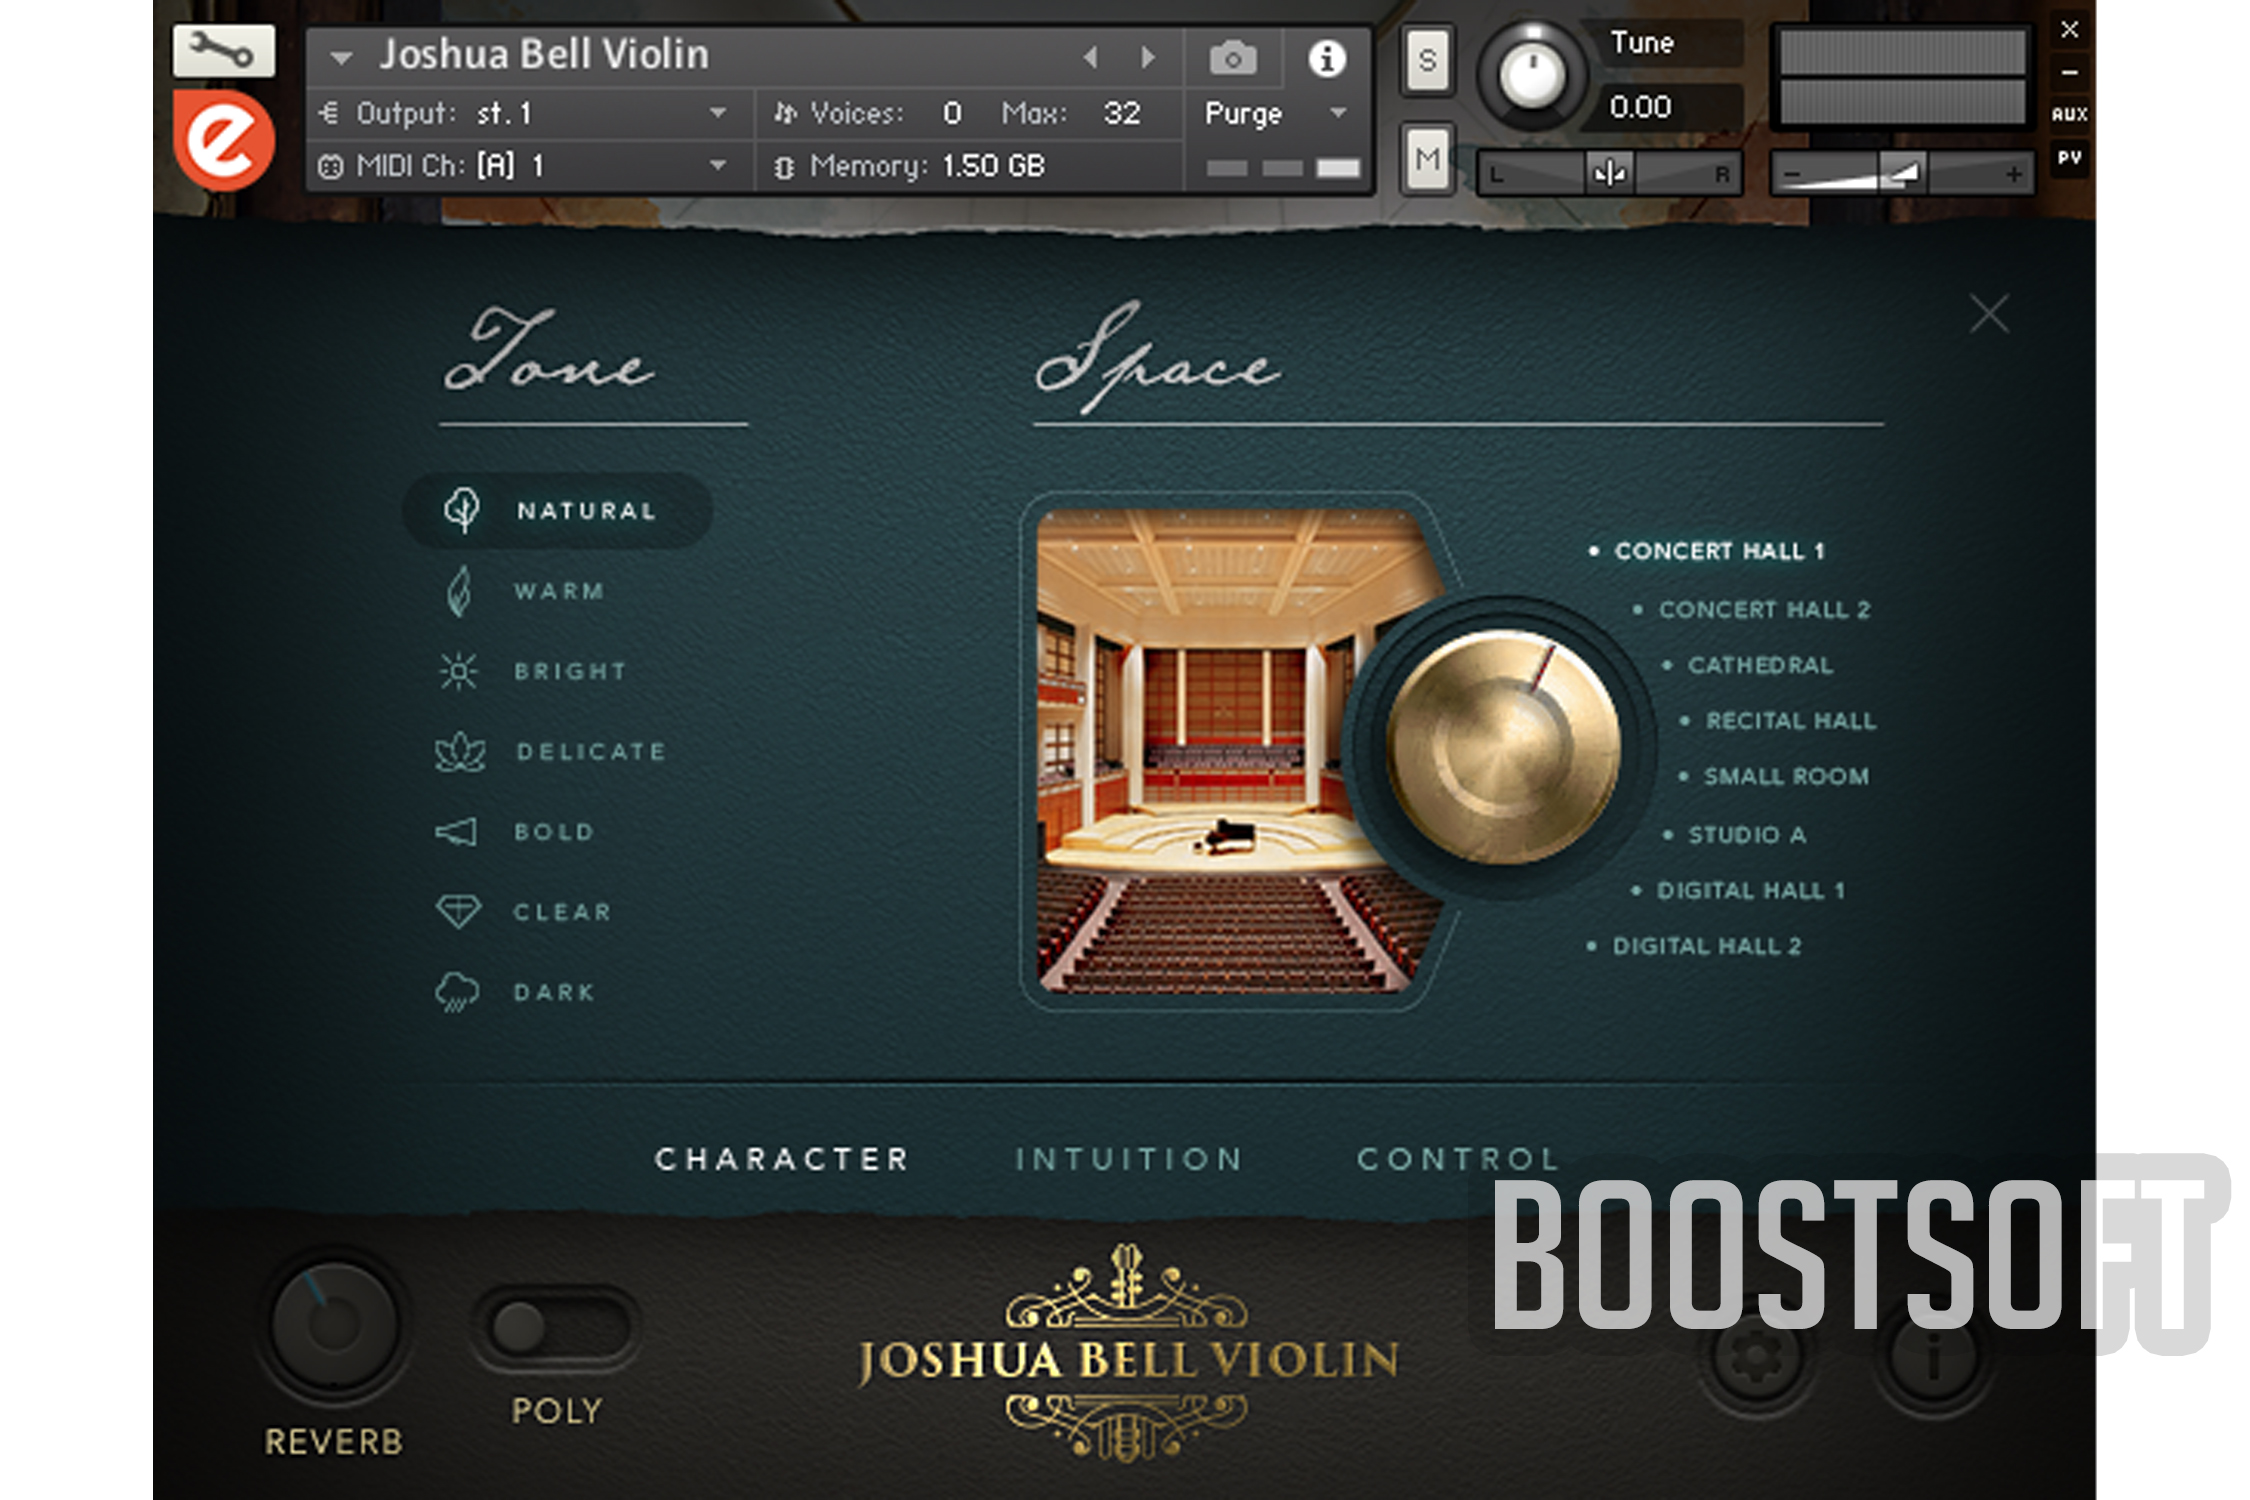Choose the BOLD tone label
Image resolution: width=2250 pixels, height=1500 pixels.
click(x=554, y=832)
